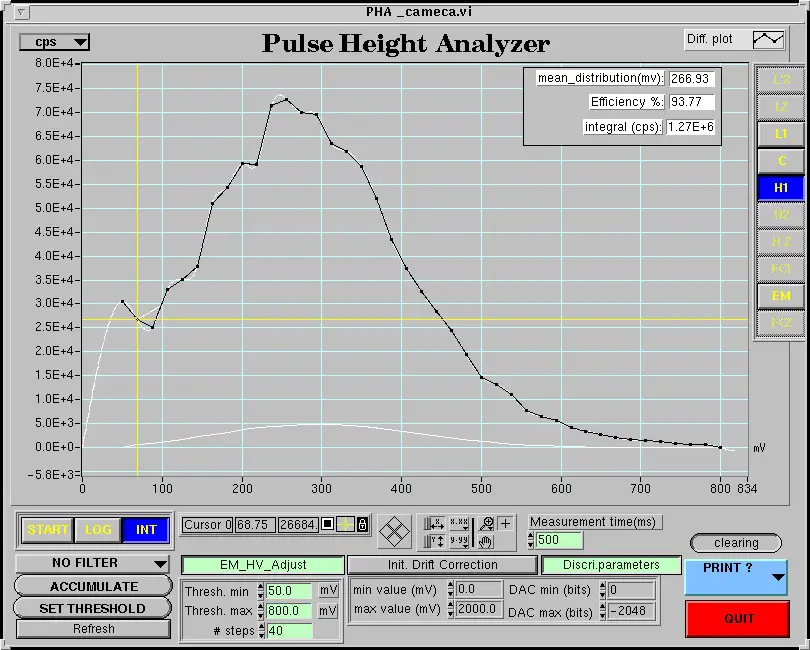Click the Thresh. max field showing 800.0

click(289, 611)
